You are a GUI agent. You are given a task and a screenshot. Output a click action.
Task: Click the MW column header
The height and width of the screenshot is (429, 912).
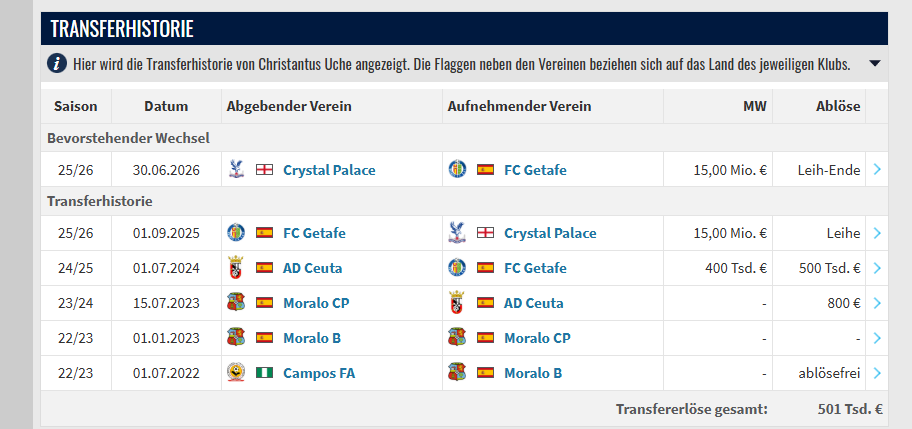pos(755,106)
